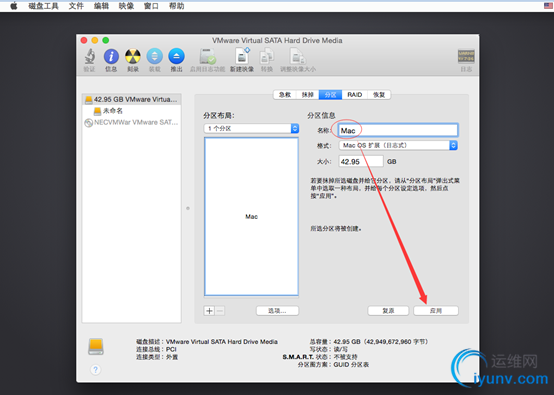Select the Partition (分区) tab
This screenshot has width=554, height=395.
pyautogui.click(x=330, y=95)
